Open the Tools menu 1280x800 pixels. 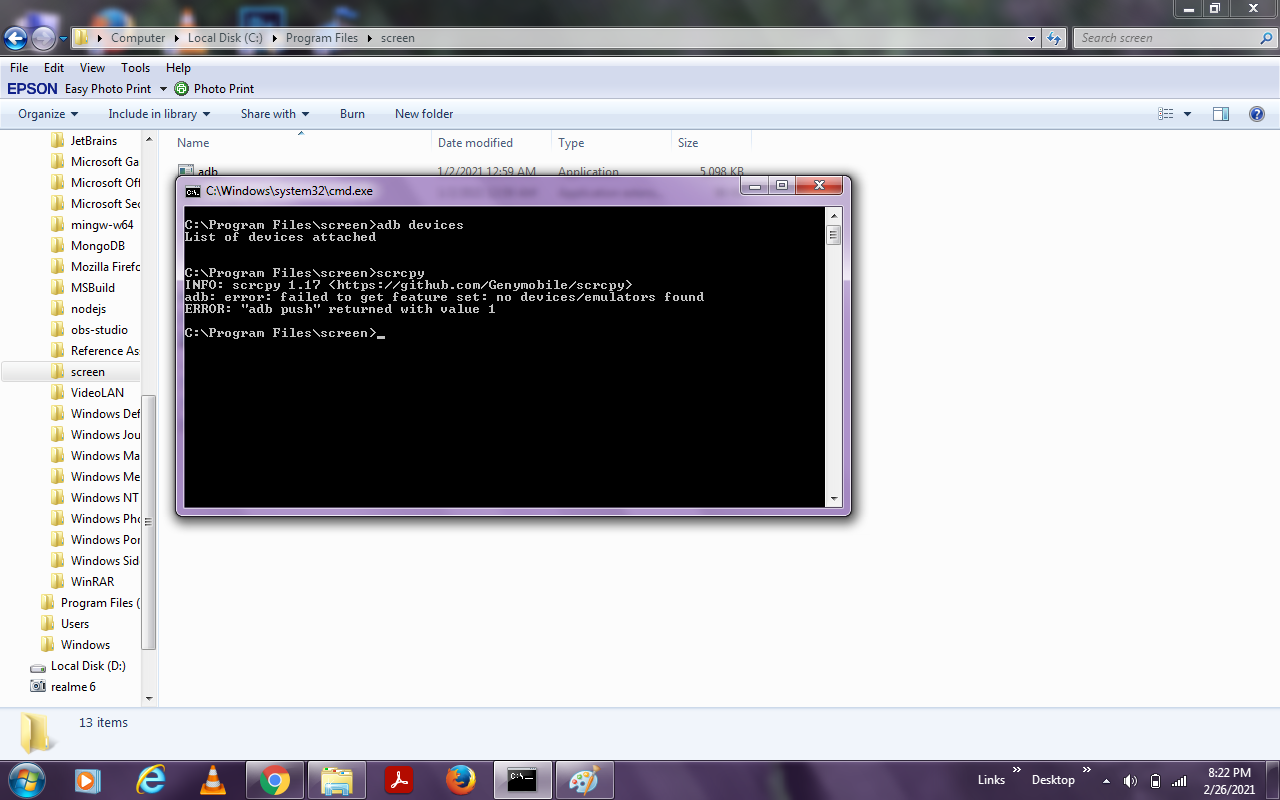pyautogui.click(x=135, y=67)
